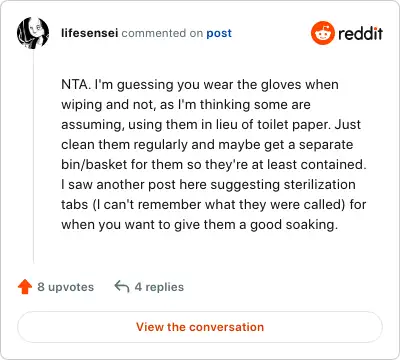Click the words "good soaking" ending comment
This screenshot has width=400, height=360.
[294, 225]
